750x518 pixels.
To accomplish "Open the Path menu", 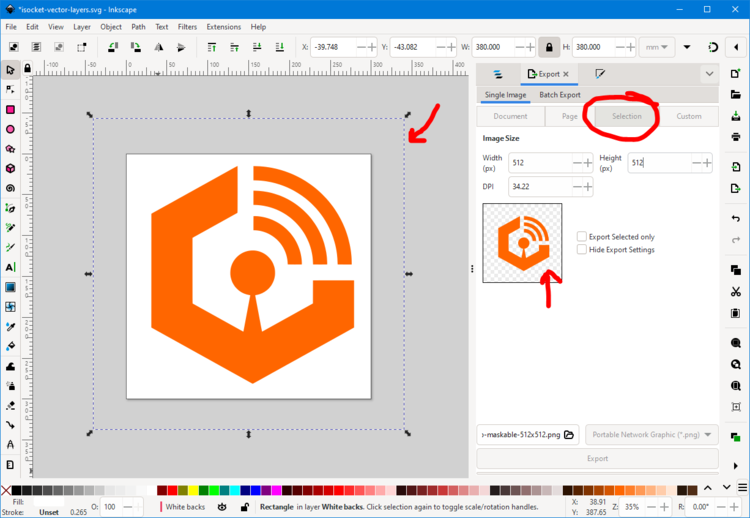I will pyautogui.click(x=138, y=27).
